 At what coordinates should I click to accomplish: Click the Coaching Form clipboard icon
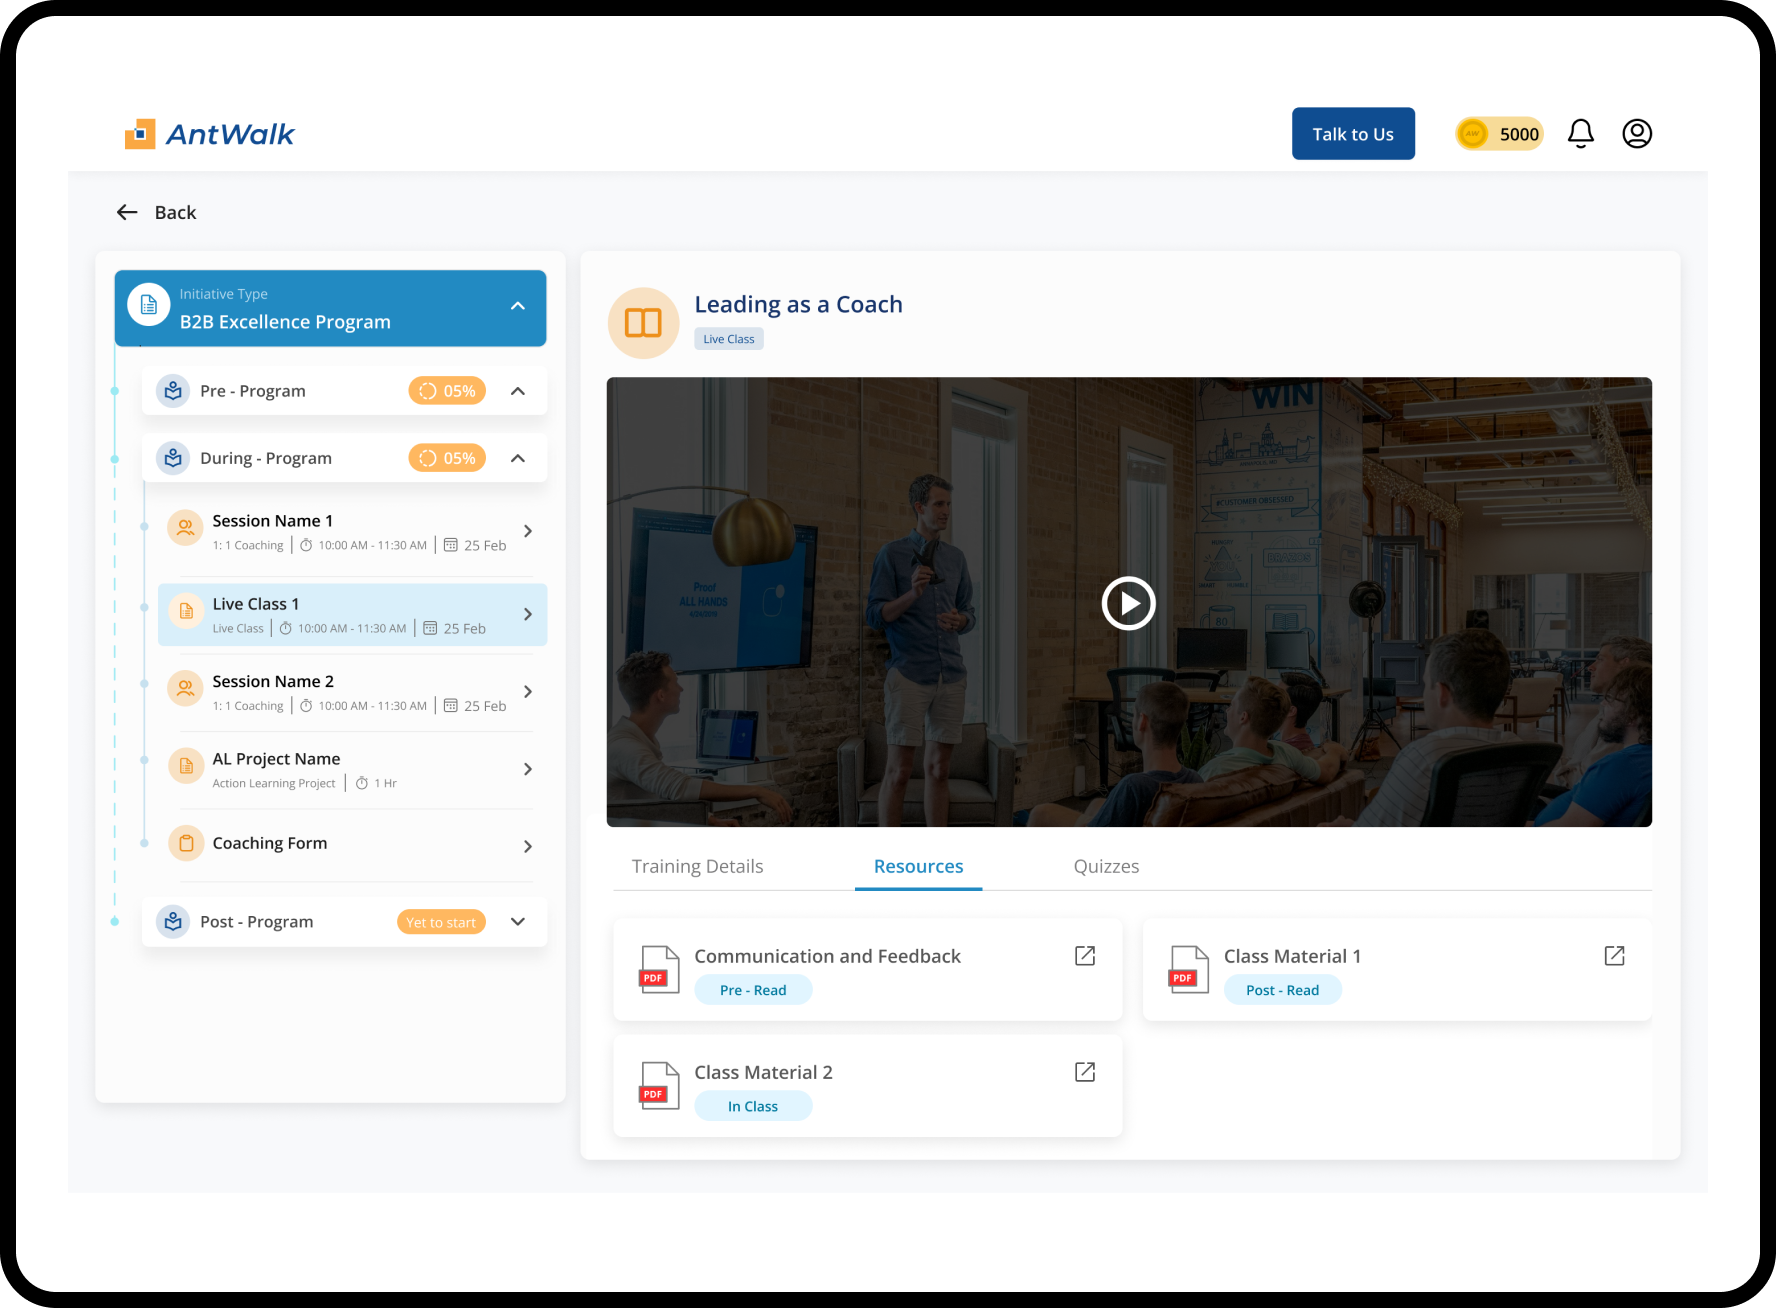pos(186,843)
